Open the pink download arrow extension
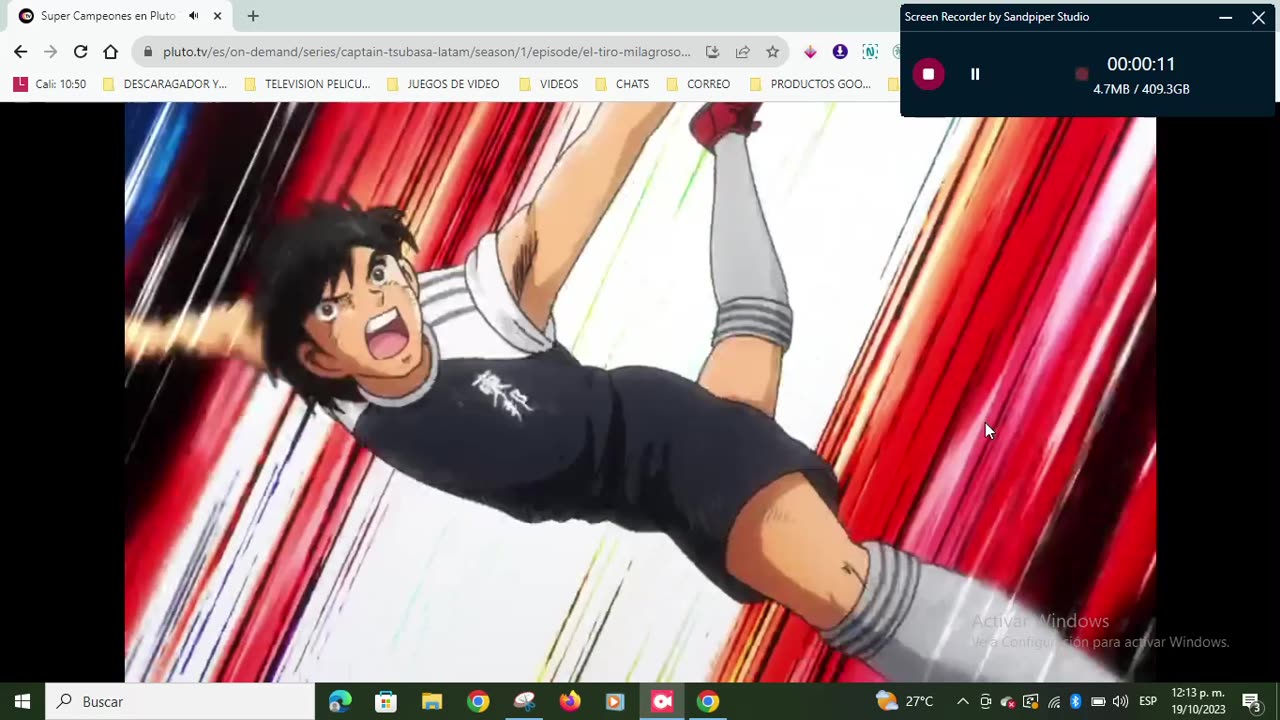1280x720 pixels. coord(810,52)
